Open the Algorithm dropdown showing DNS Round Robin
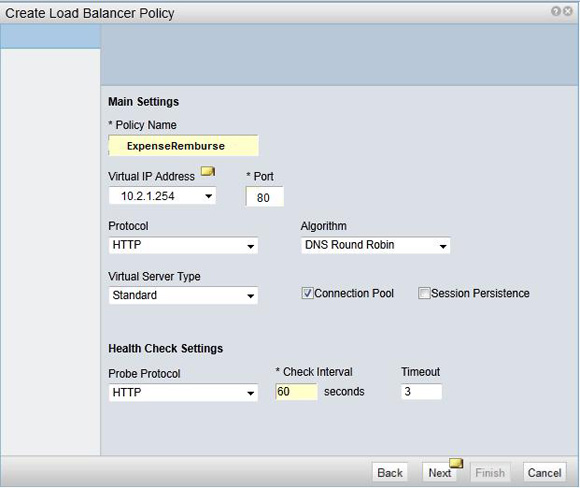Image resolution: width=580 pixels, height=488 pixels. tap(375, 245)
